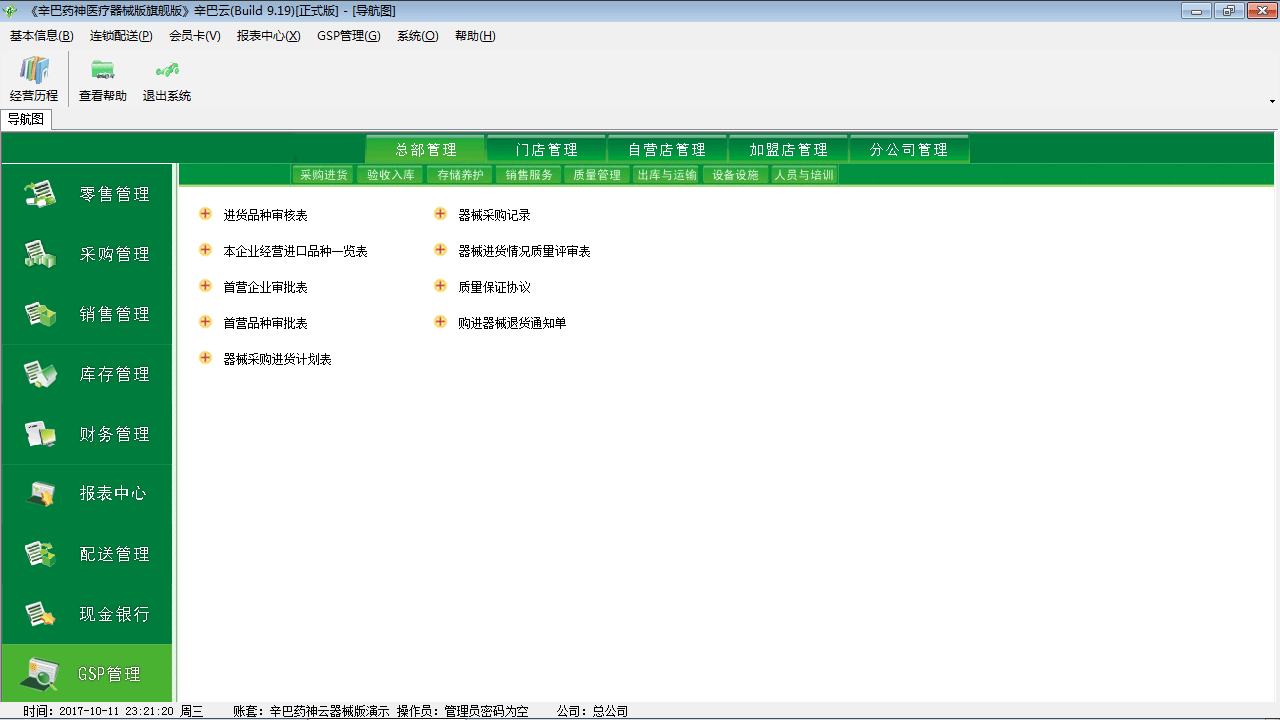Switch to the 门店管理 tab
The image size is (1280, 720).
(x=547, y=149)
